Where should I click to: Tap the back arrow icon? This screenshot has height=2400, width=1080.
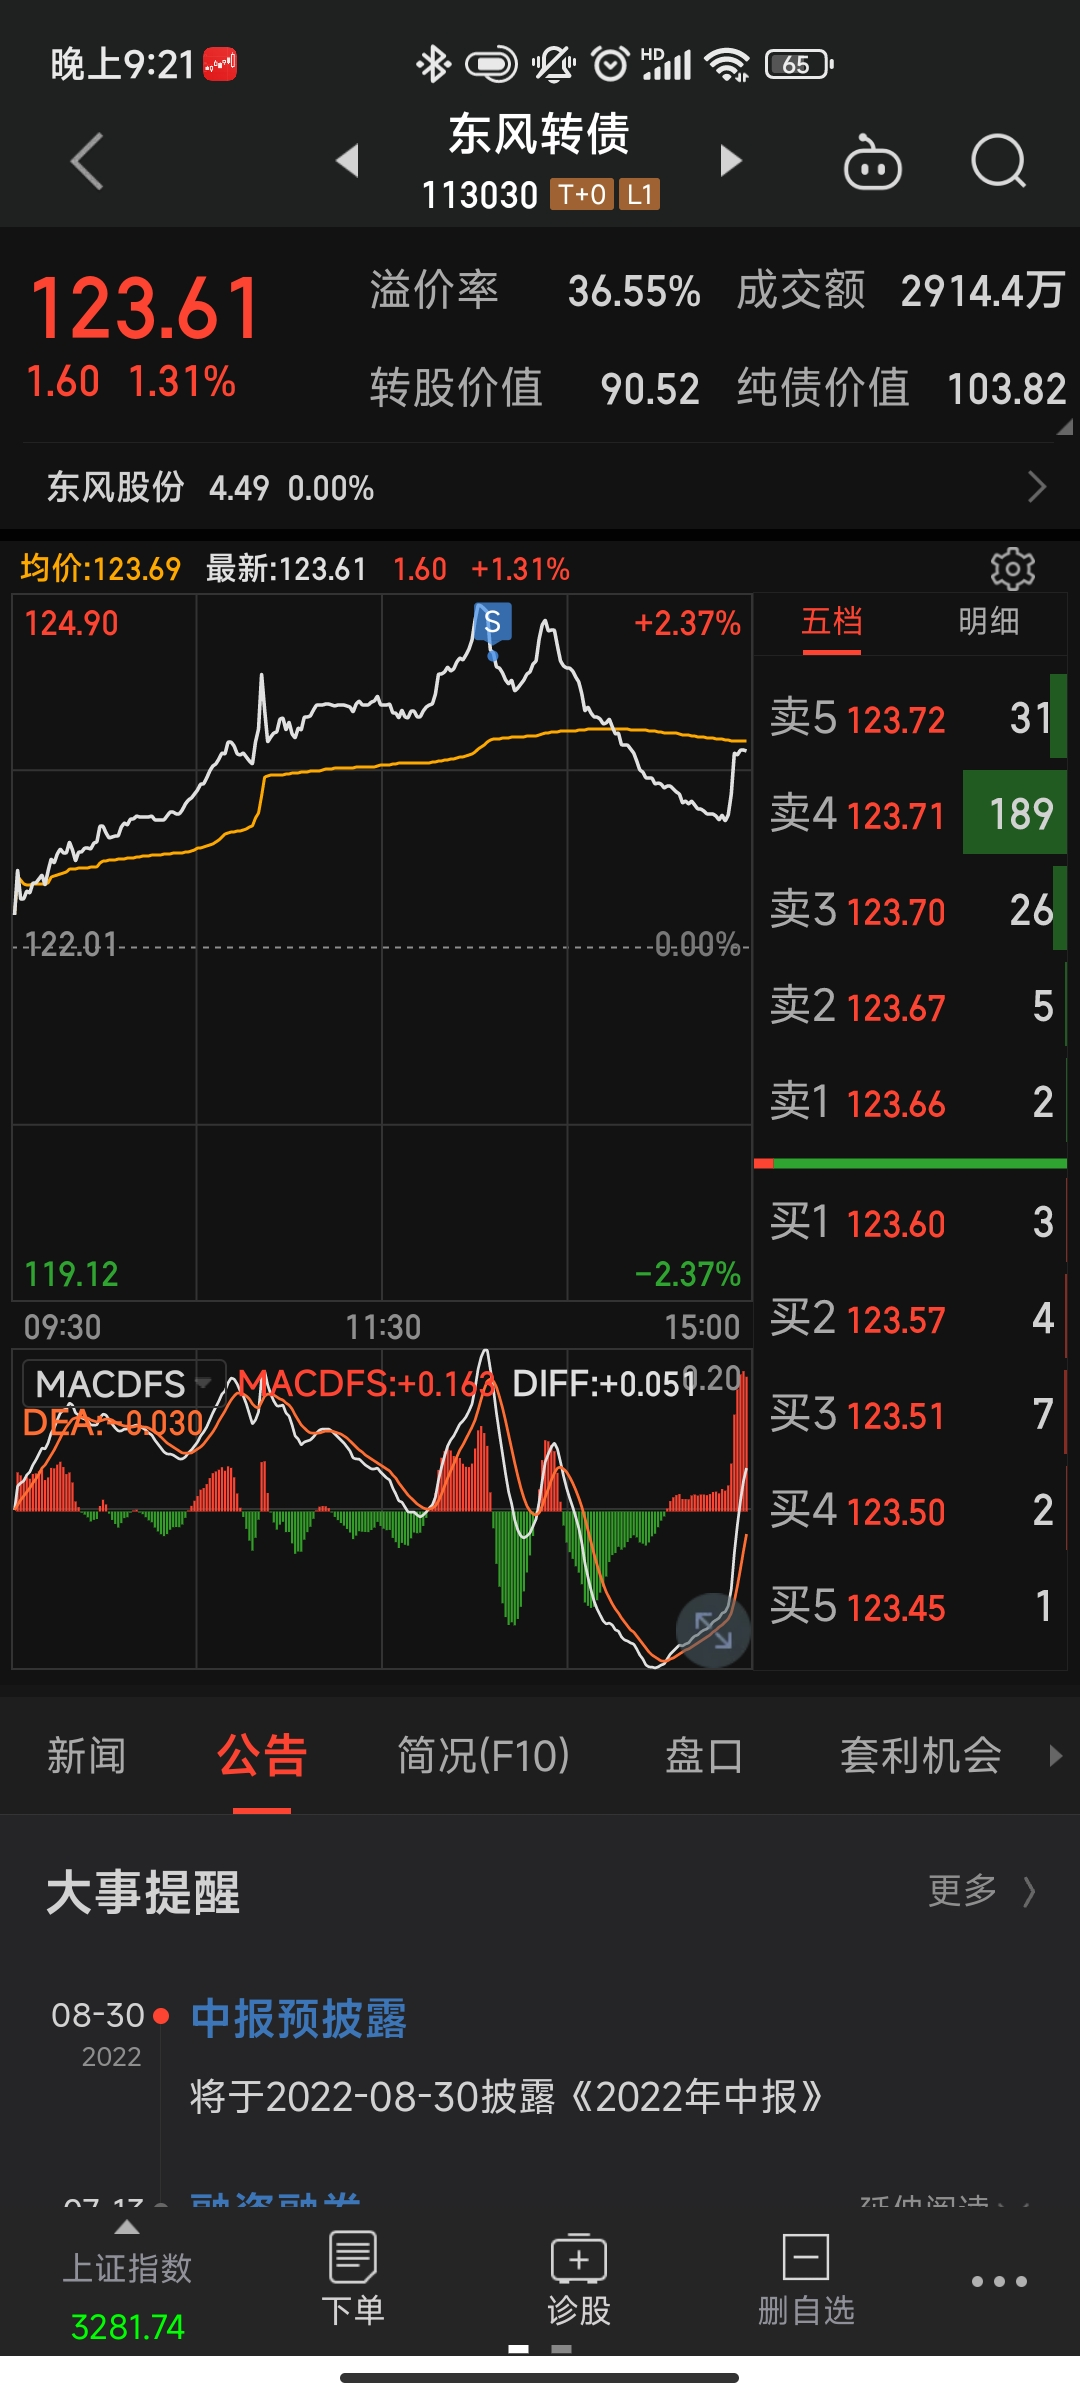pos(88,161)
